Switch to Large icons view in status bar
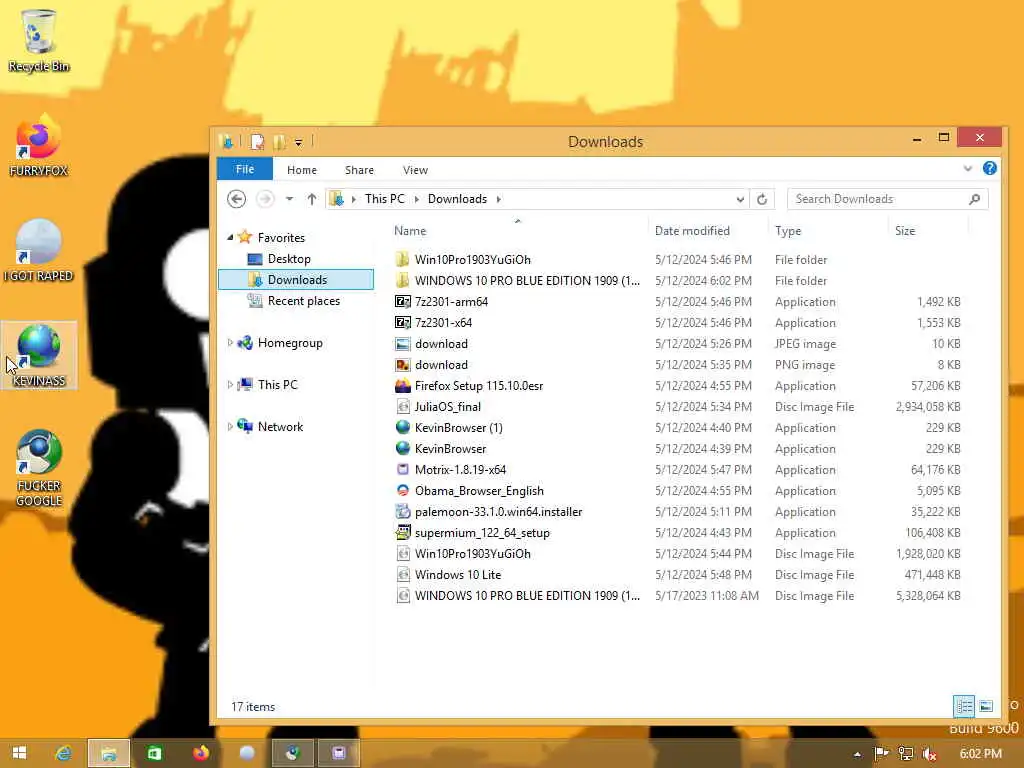The height and width of the screenshot is (768, 1024). point(985,706)
